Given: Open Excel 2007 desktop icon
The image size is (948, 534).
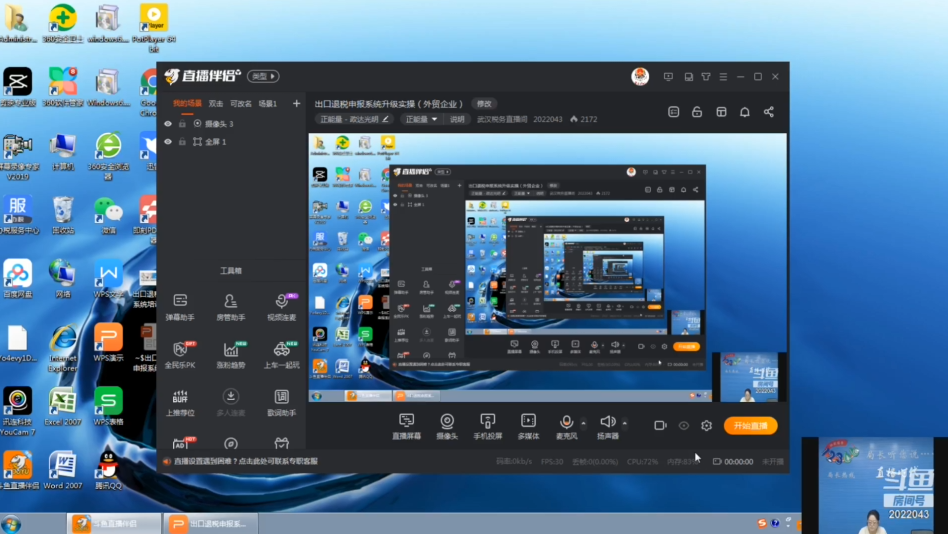Looking at the screenshot, I should tap(62, 406).
